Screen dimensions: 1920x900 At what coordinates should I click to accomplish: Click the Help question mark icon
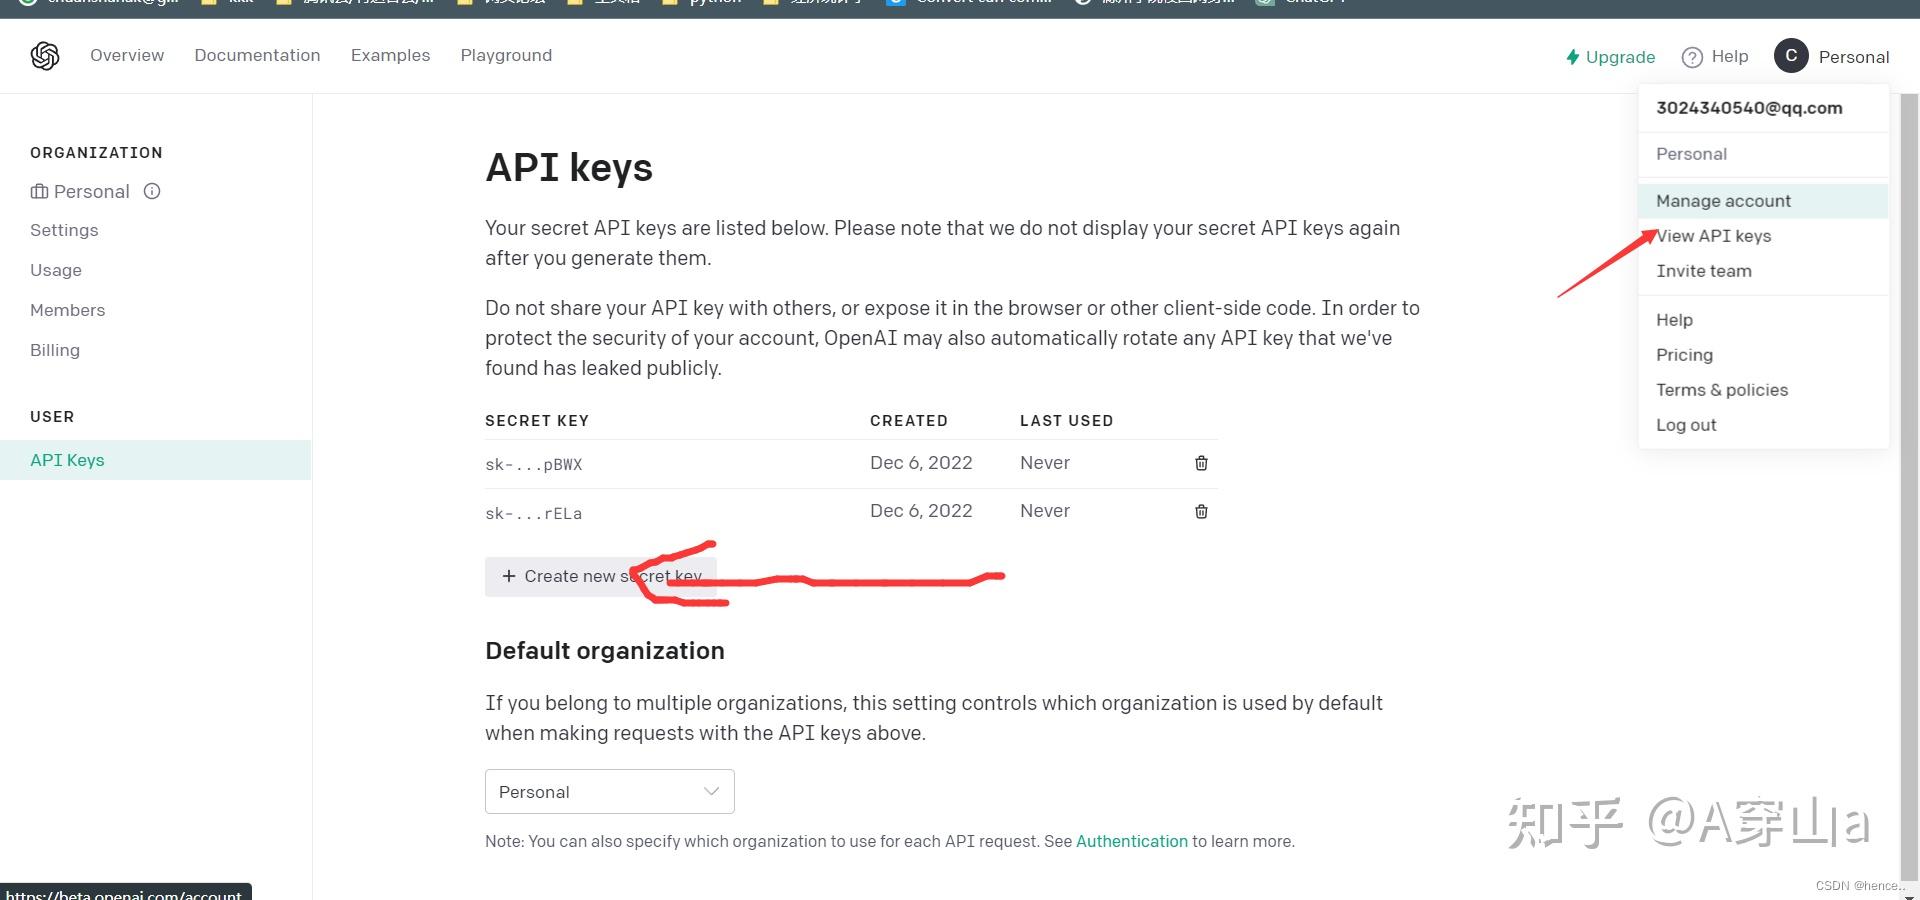point(1692,57)
